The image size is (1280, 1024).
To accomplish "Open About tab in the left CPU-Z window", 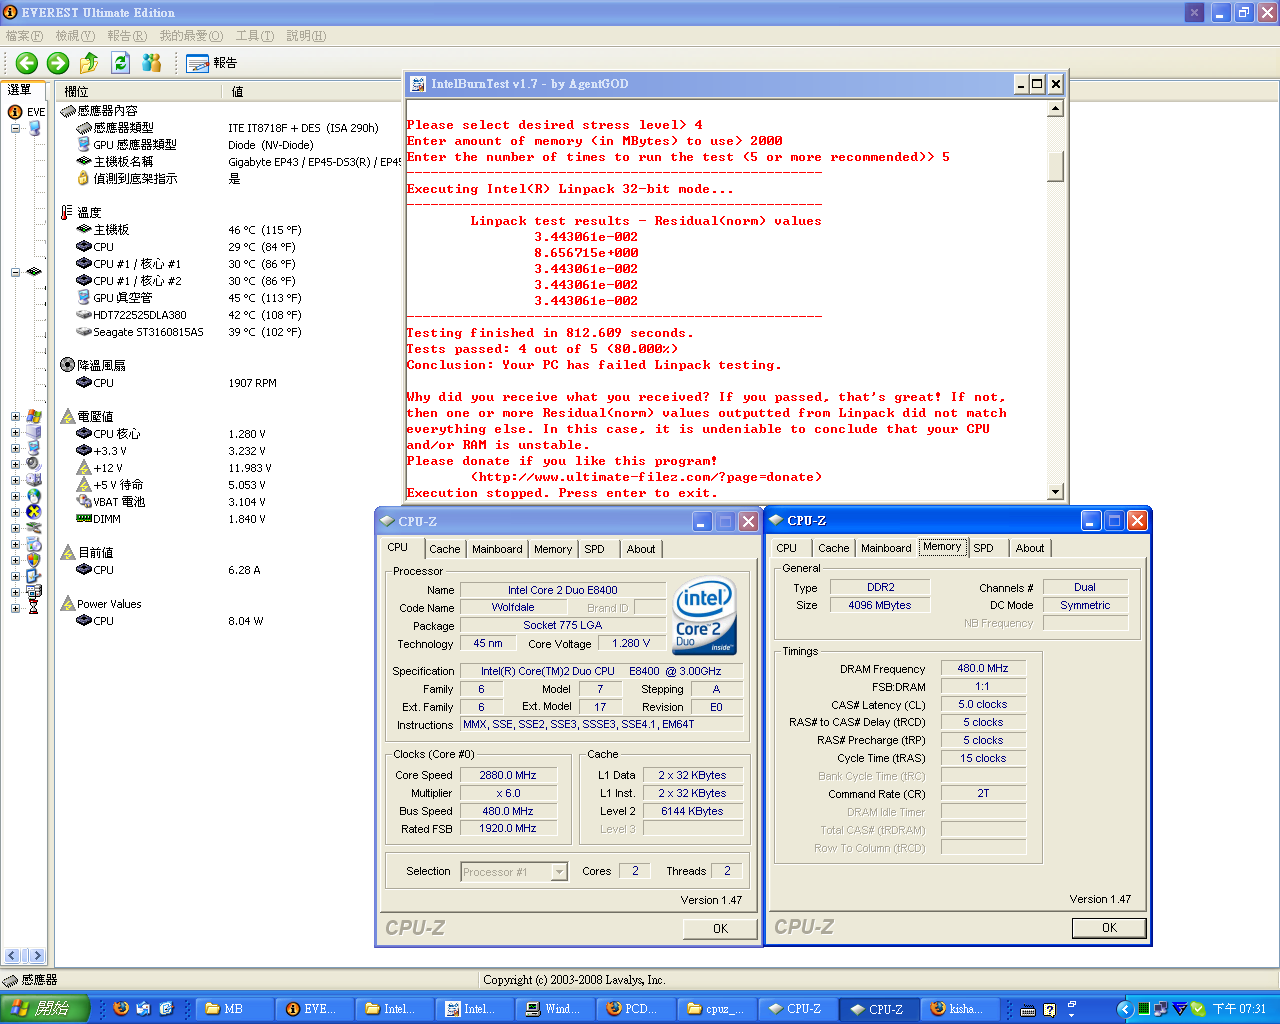I will pyautogui.click(x=641, y=549).
